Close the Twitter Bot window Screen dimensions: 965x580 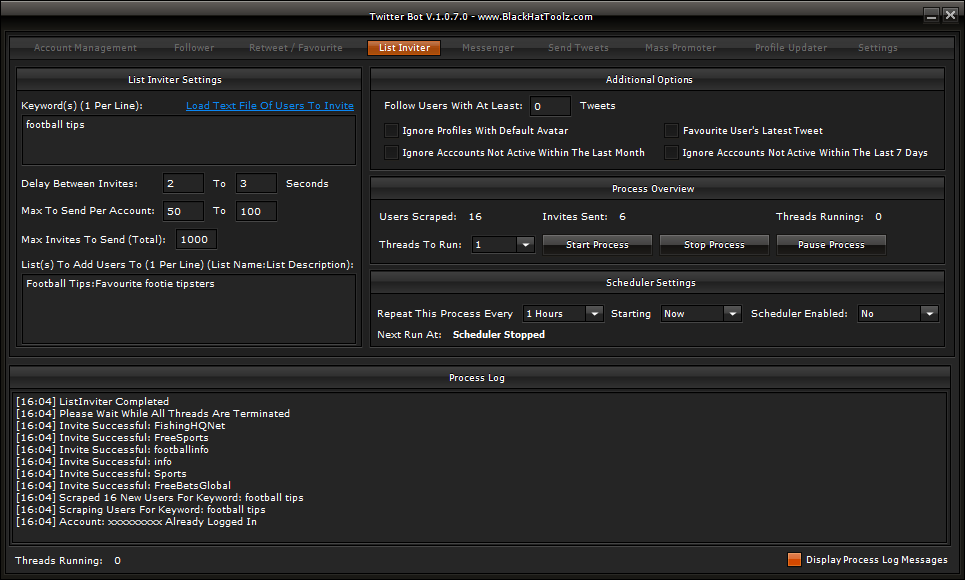tap(950, 16)
